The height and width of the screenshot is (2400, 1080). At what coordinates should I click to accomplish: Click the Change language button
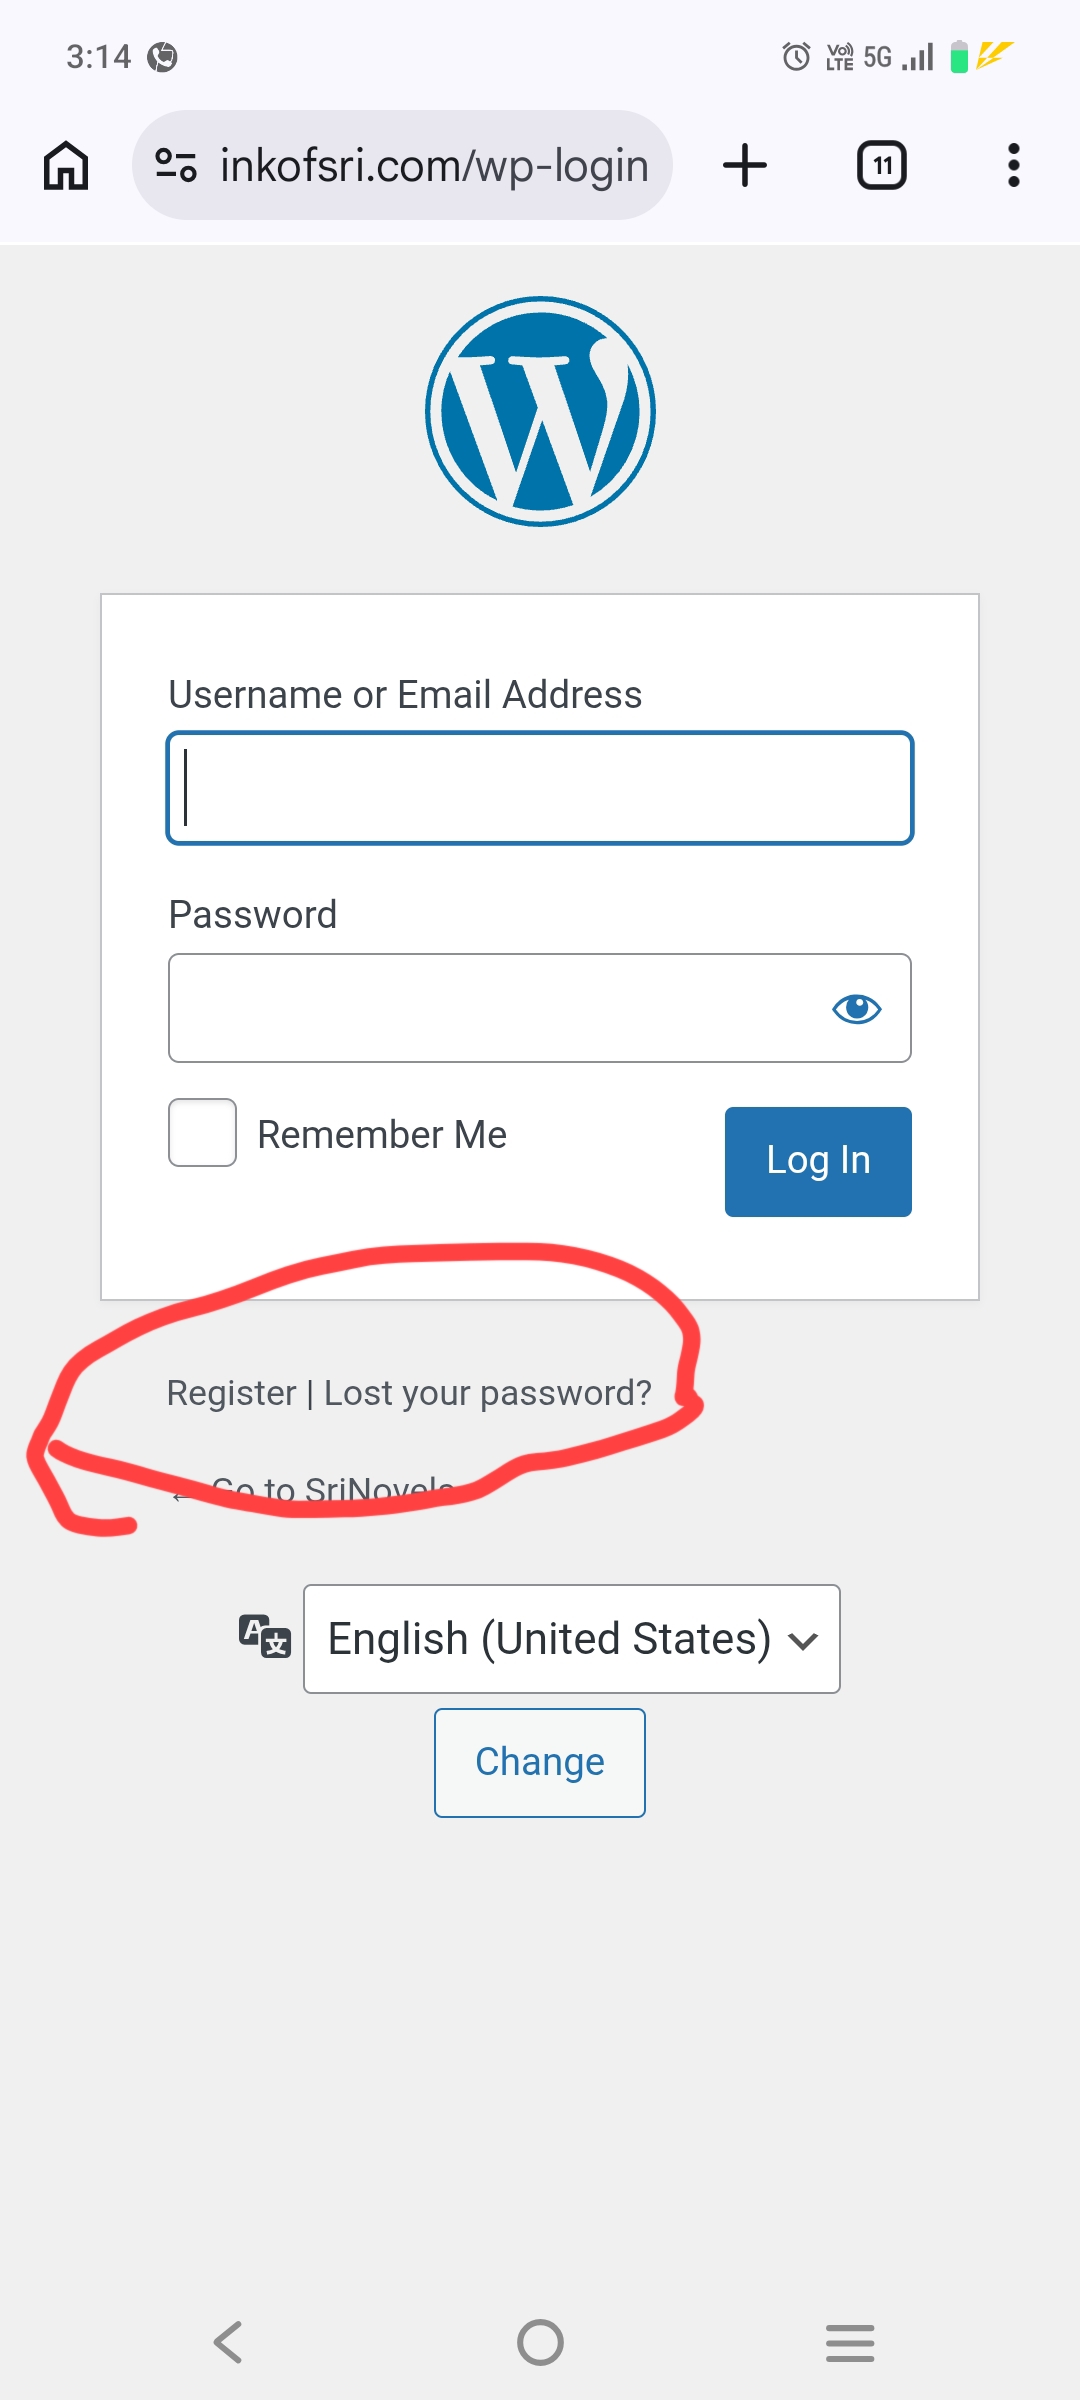540,1762
